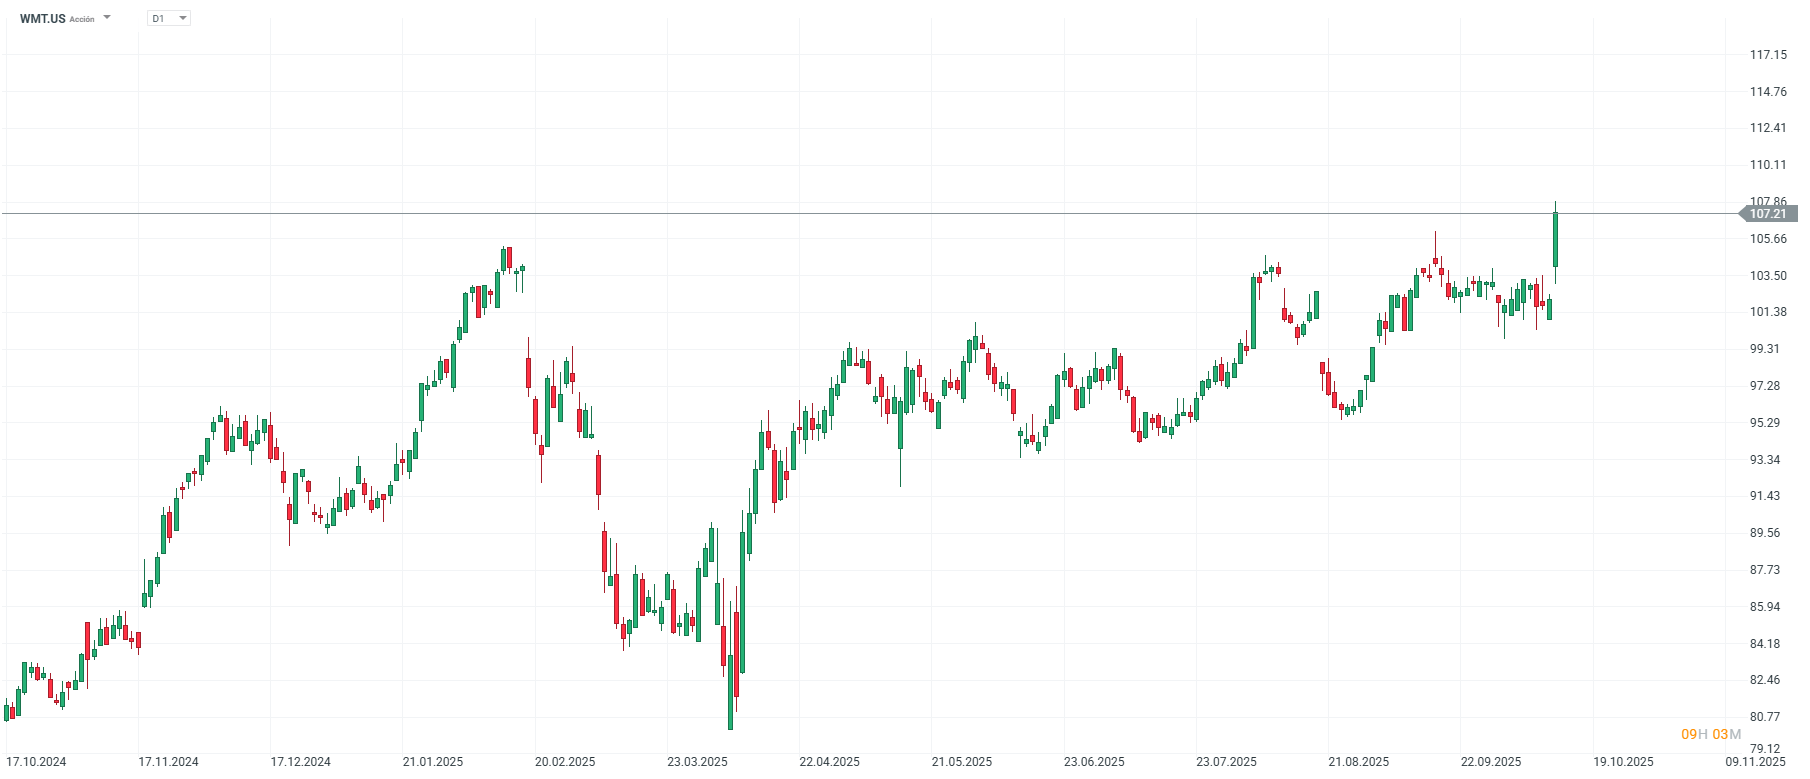Viewport: 1810px width, 779px height.
Task: Click the 91.43 price axis label
Action: pos(1765,496)
